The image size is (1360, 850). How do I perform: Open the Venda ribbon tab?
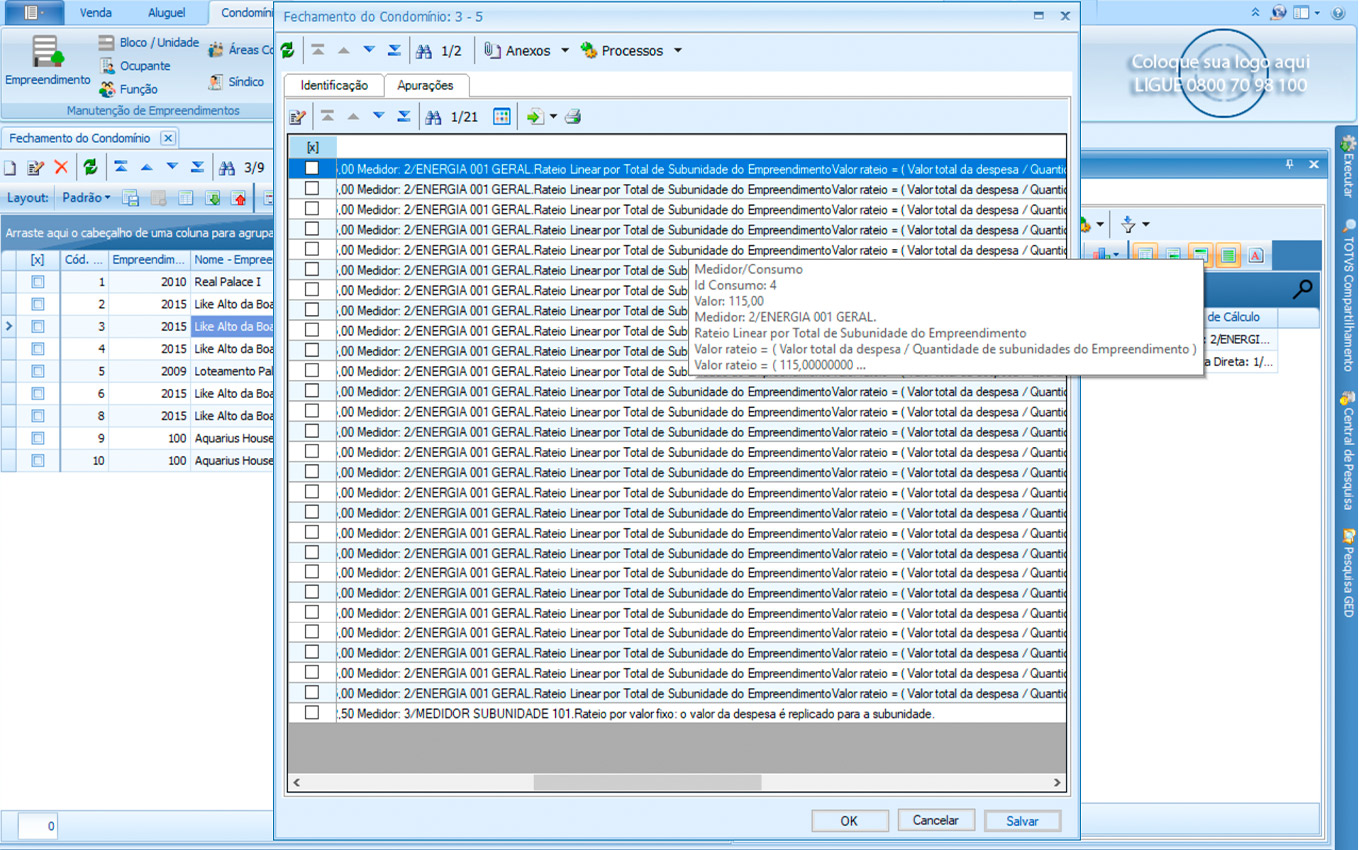pos(96,13)
